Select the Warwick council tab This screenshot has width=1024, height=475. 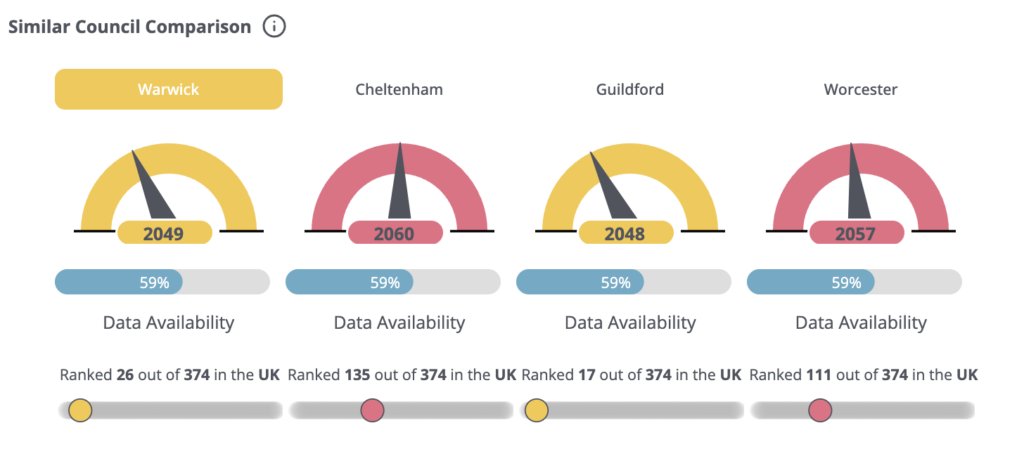168,89
